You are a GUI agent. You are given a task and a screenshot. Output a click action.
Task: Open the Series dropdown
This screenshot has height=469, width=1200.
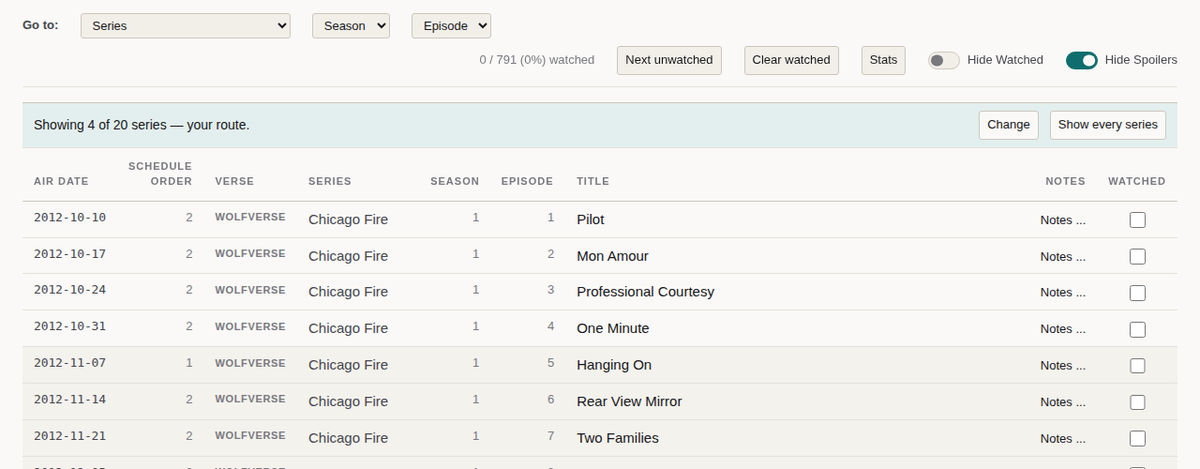185,26
